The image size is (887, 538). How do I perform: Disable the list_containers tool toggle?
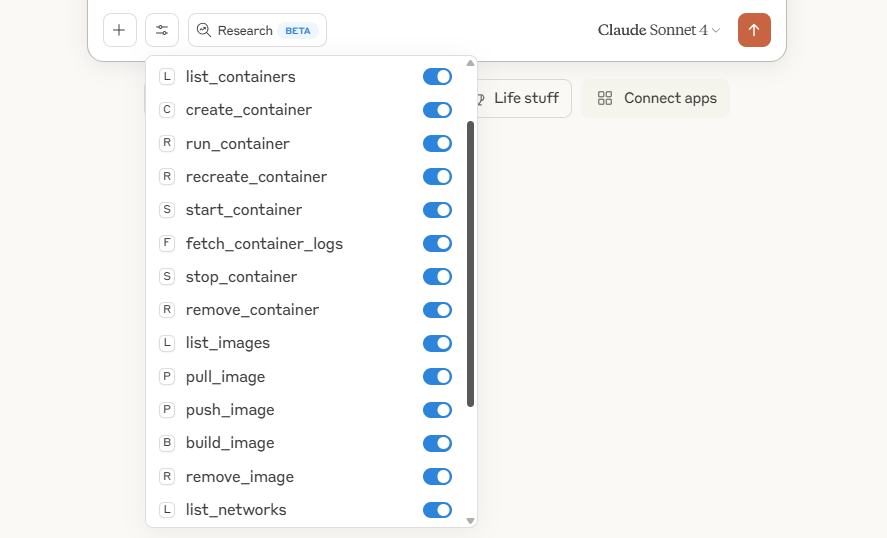click(x=437, y=76)
